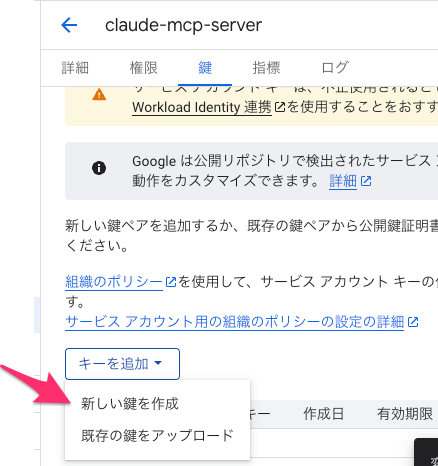Open the 組織のポリシー link
438x466 pixels.
[114, 282]
